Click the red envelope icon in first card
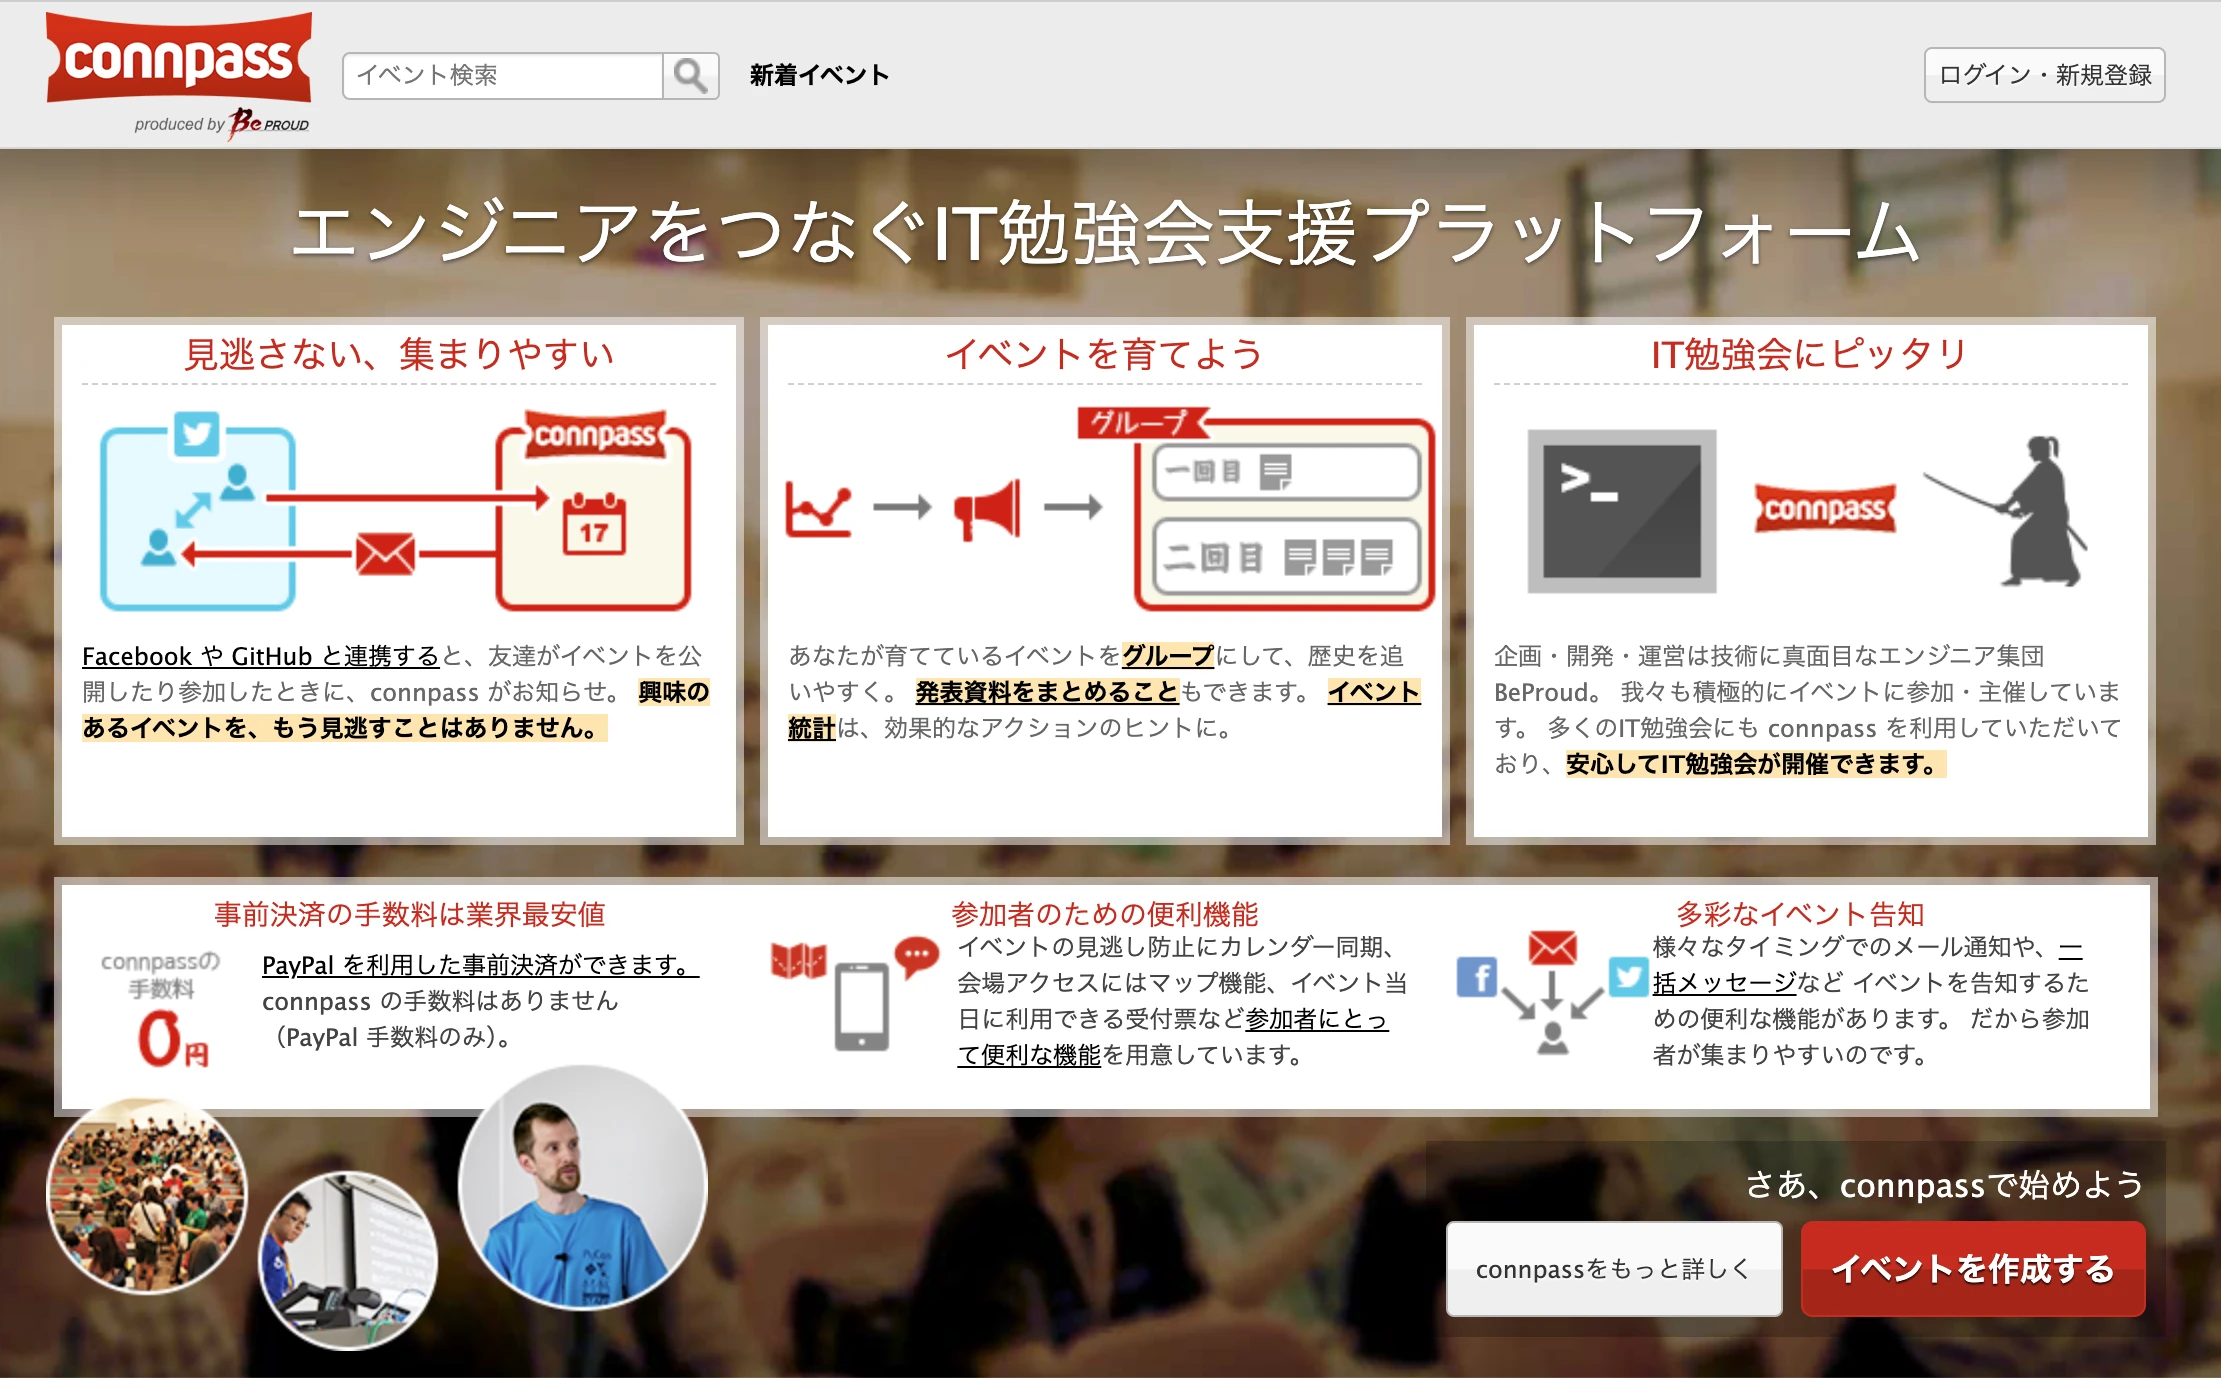 pos(385,553)
